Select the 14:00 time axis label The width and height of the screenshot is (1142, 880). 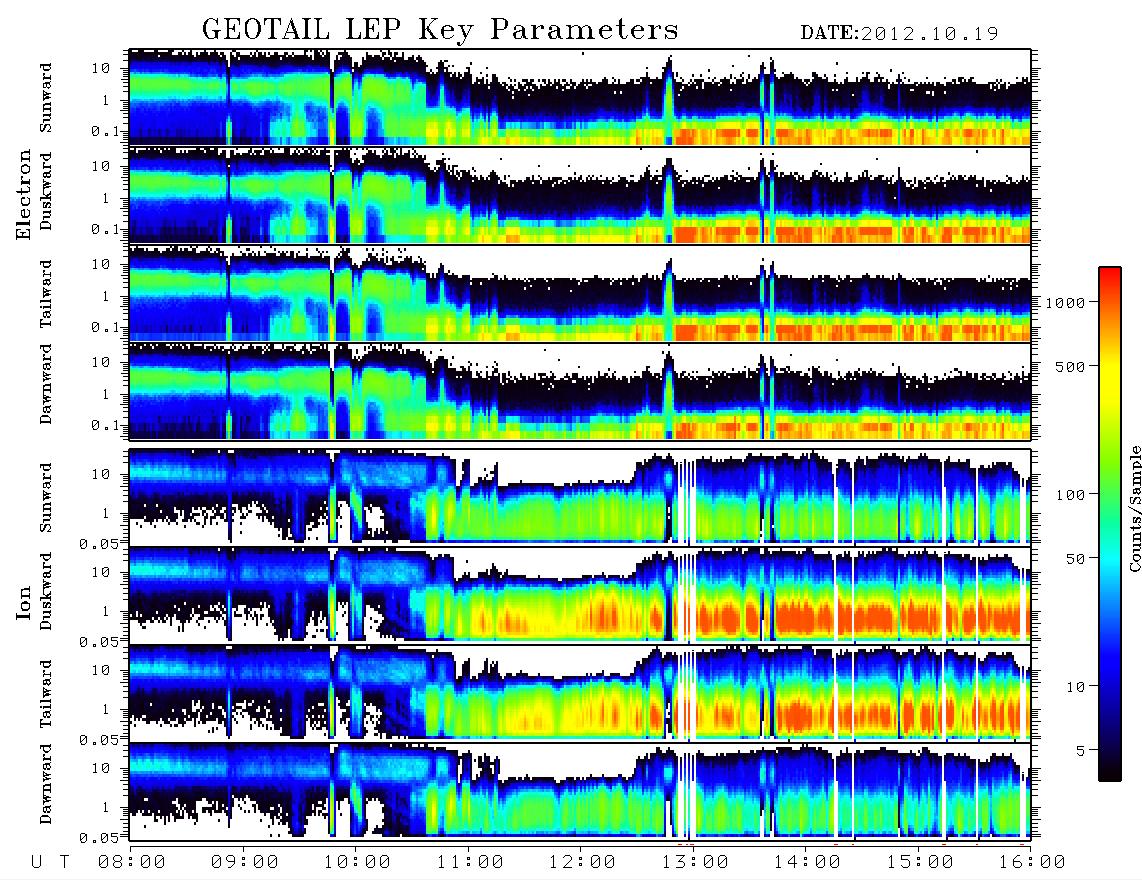[807, 862]
